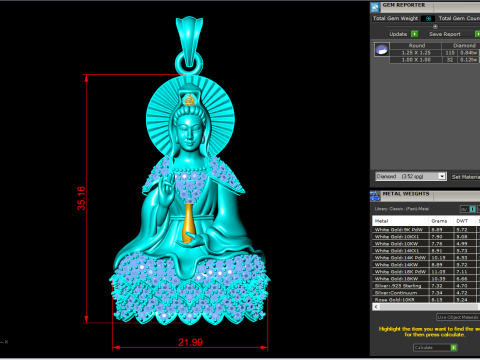Click the Grams column header
480x360 pixels.
(441, 221)
